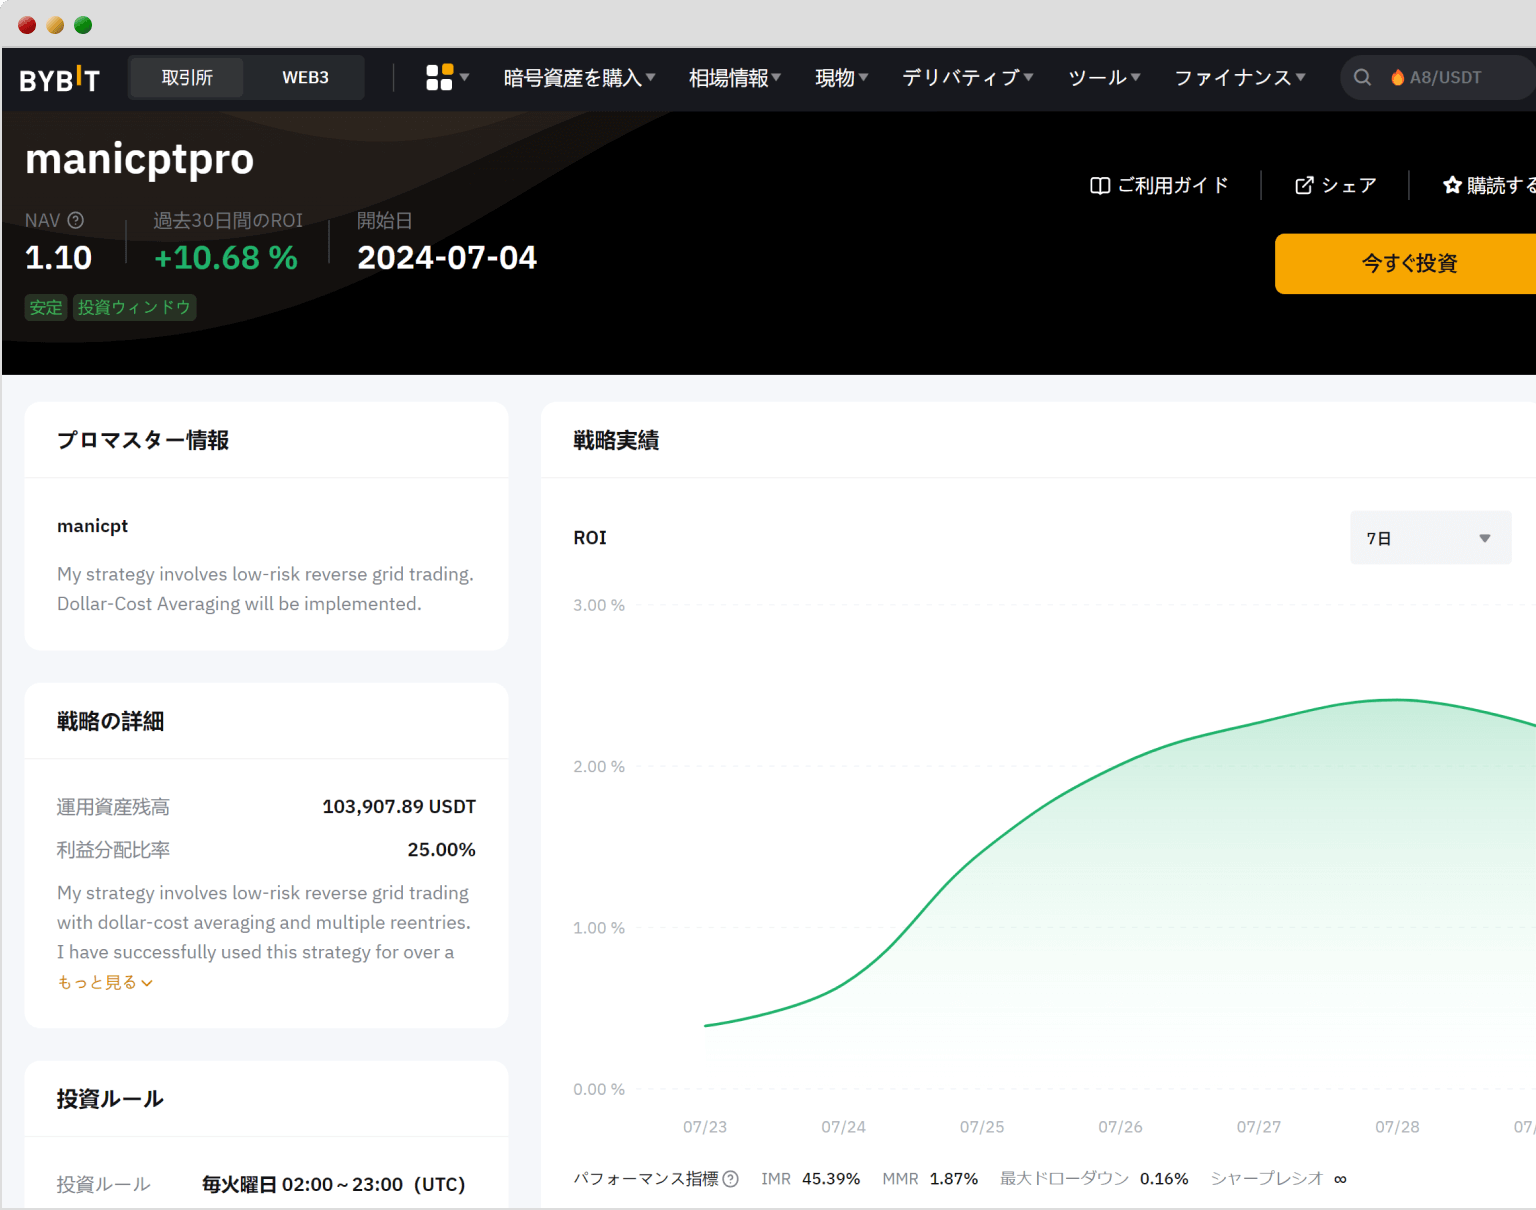Screen dimensions: 1536x1210
Task: Click the 毎火曜日 02:00～23:00 (UTC) rule
Action: point(334,1184)
